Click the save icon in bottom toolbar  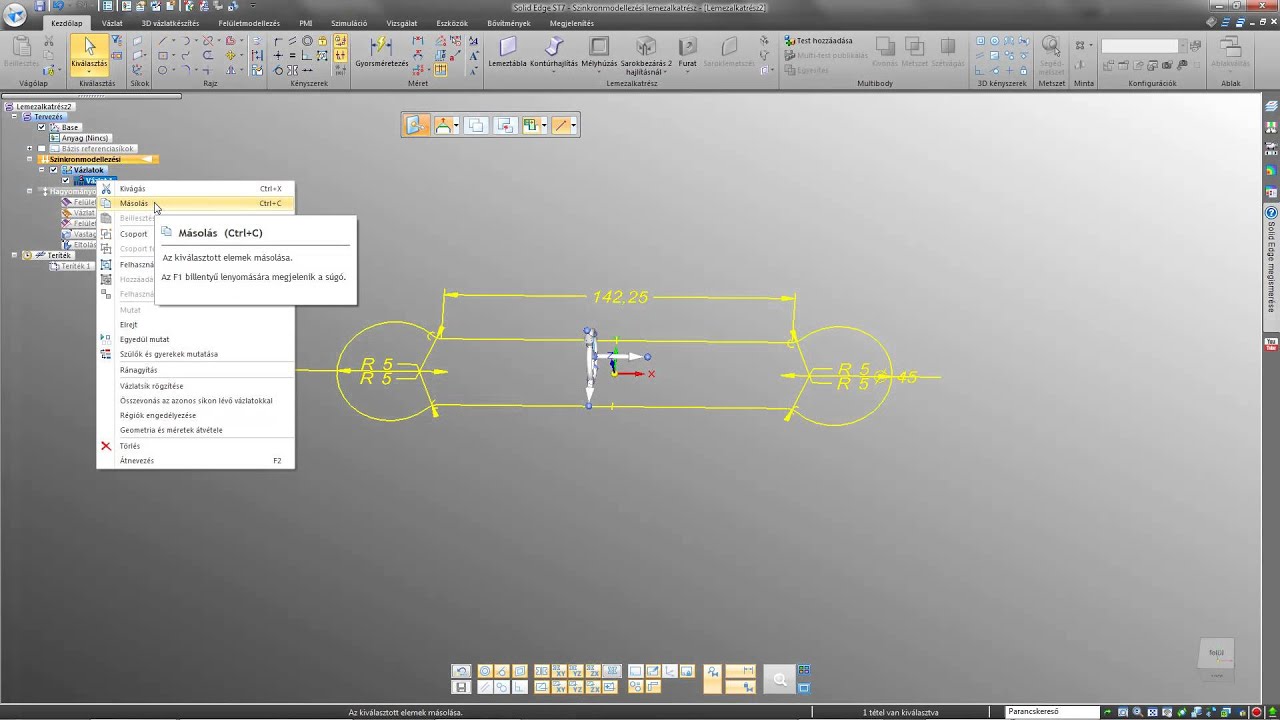461,687
